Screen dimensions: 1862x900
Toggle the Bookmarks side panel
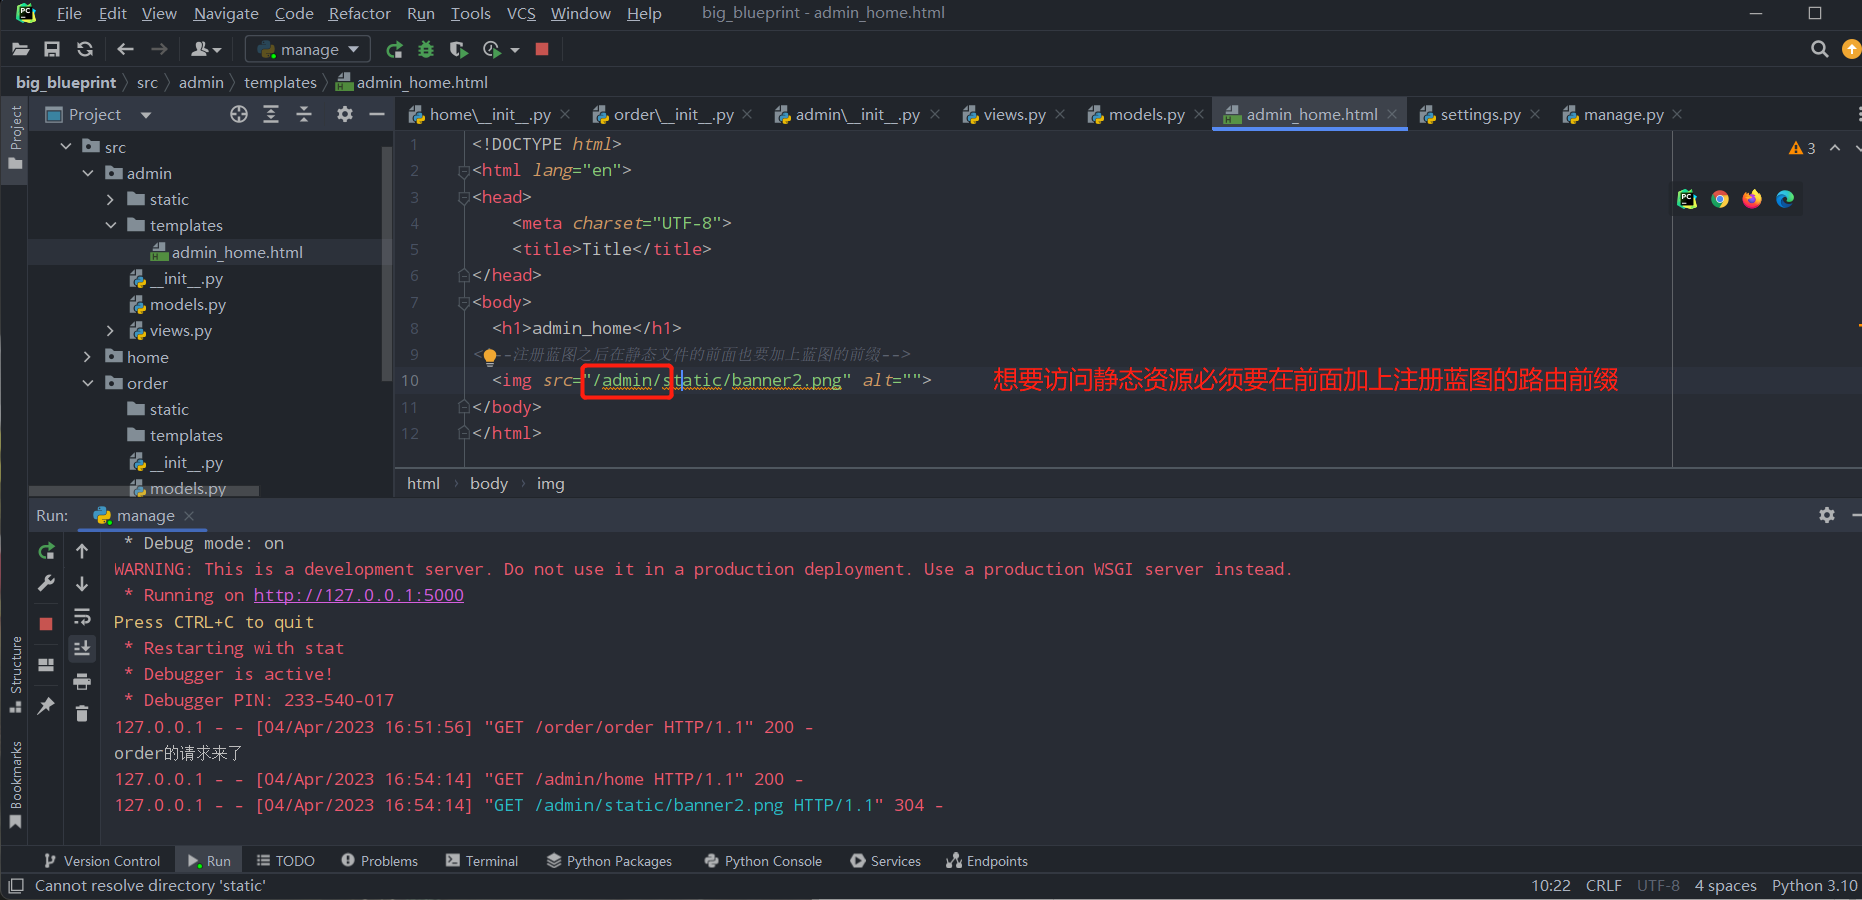tap(16, 784)
